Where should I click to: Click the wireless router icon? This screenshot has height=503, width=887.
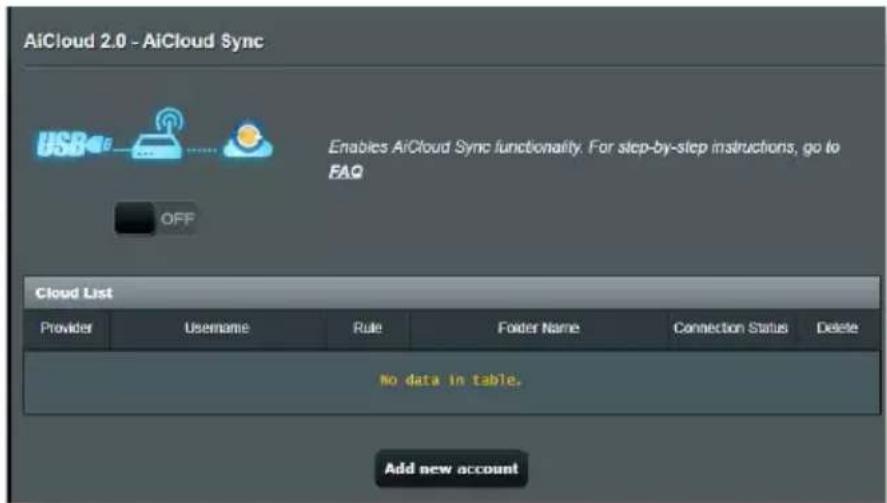pos(158,134)
